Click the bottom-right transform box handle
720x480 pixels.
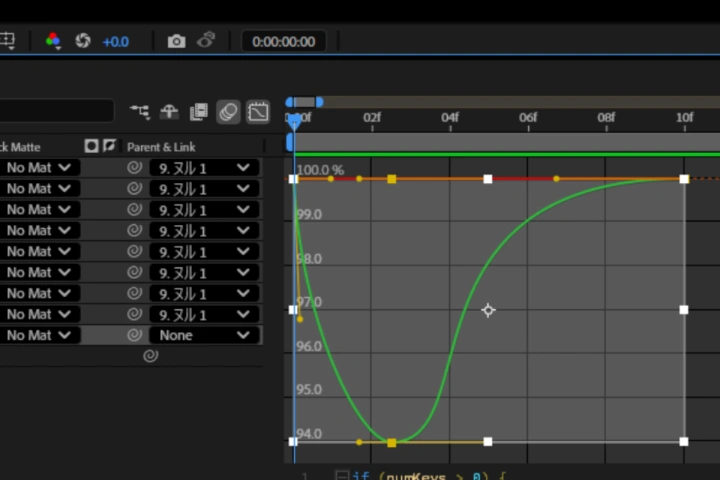coord(684,442)
